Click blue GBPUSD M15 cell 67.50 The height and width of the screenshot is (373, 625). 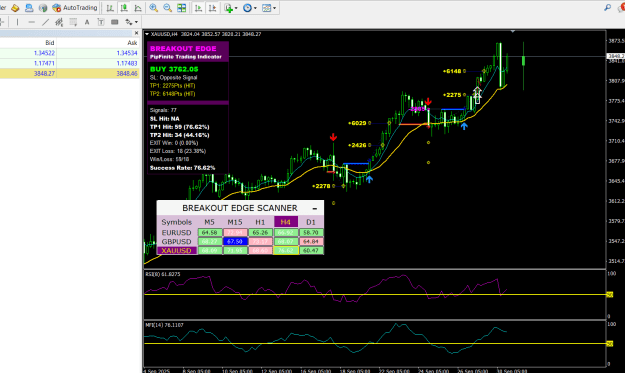(235, 241)
